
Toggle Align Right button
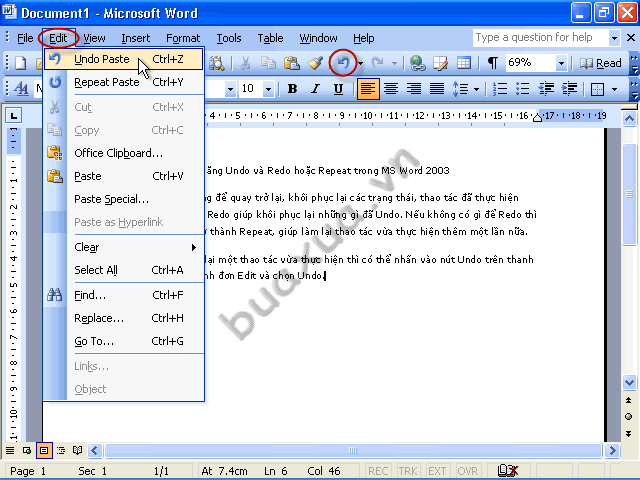(414, 89)
